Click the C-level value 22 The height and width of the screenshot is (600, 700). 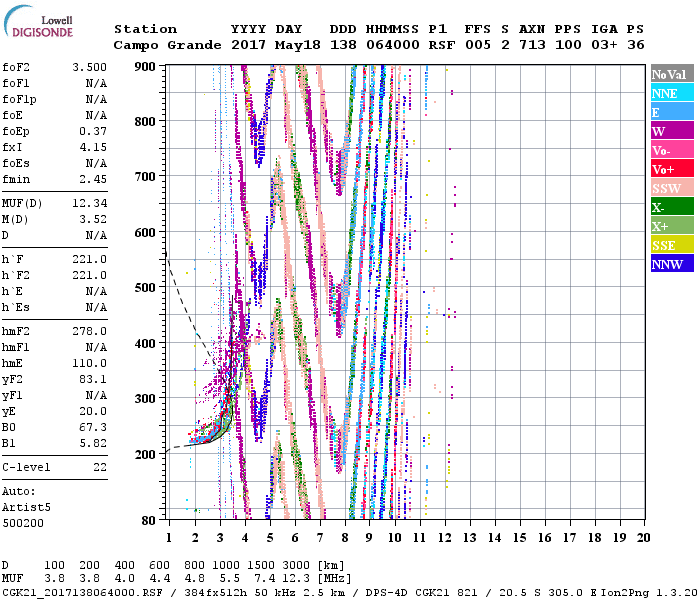100,467
